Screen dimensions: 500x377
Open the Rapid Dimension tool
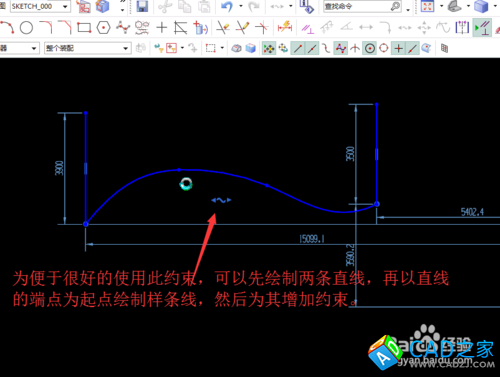click(285, 27)
